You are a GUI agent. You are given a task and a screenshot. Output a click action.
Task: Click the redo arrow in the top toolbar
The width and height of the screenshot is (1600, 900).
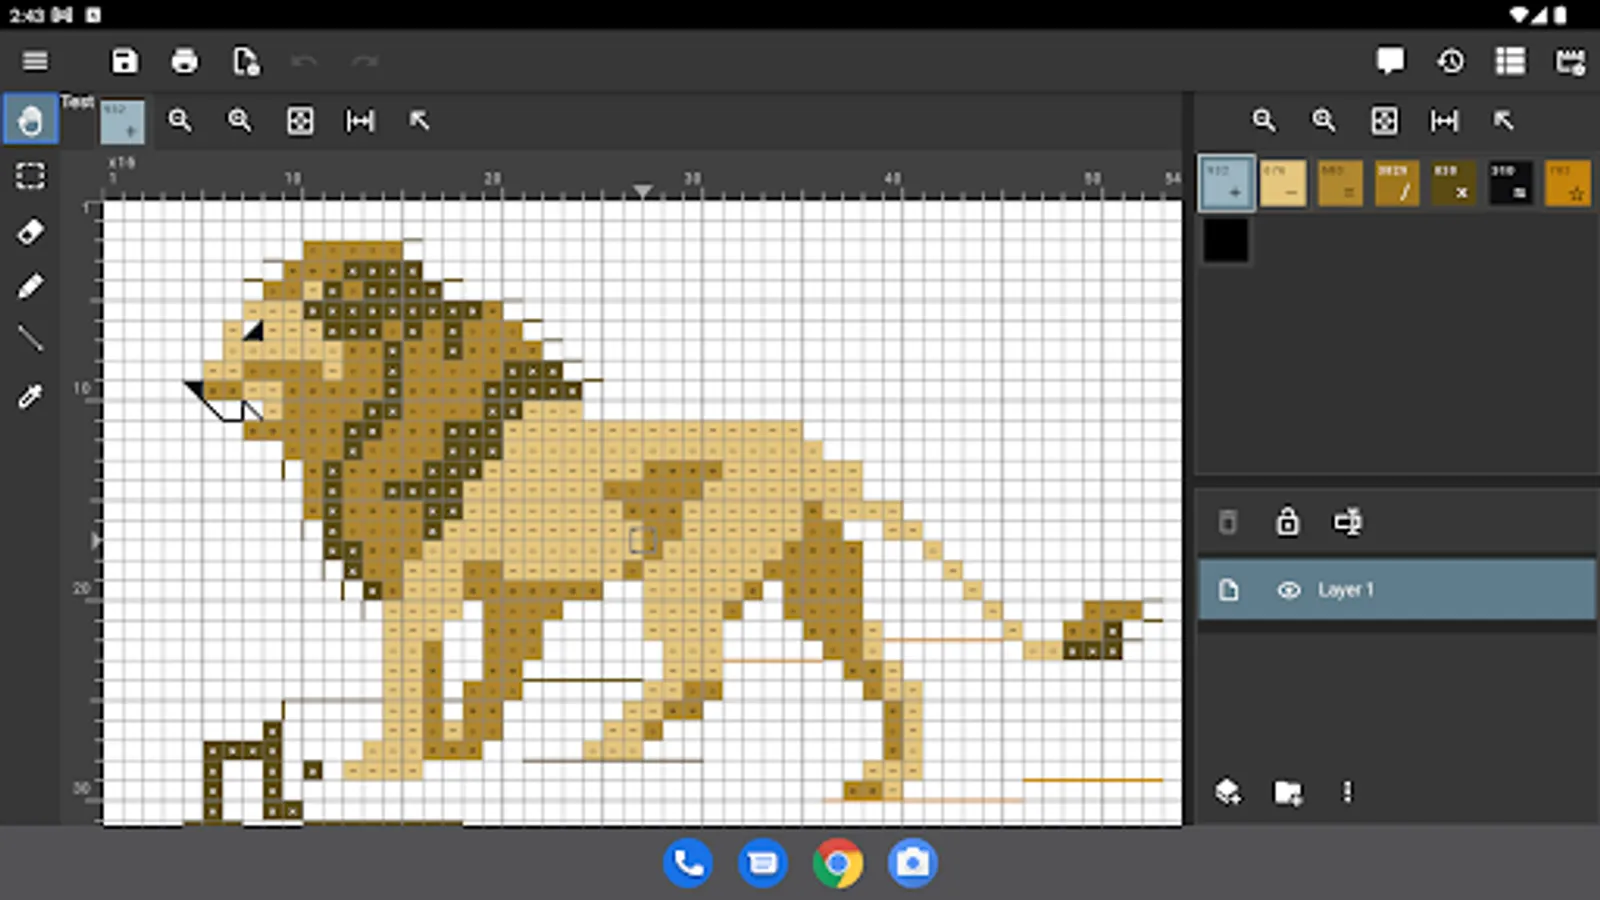[x=364, y=61]
